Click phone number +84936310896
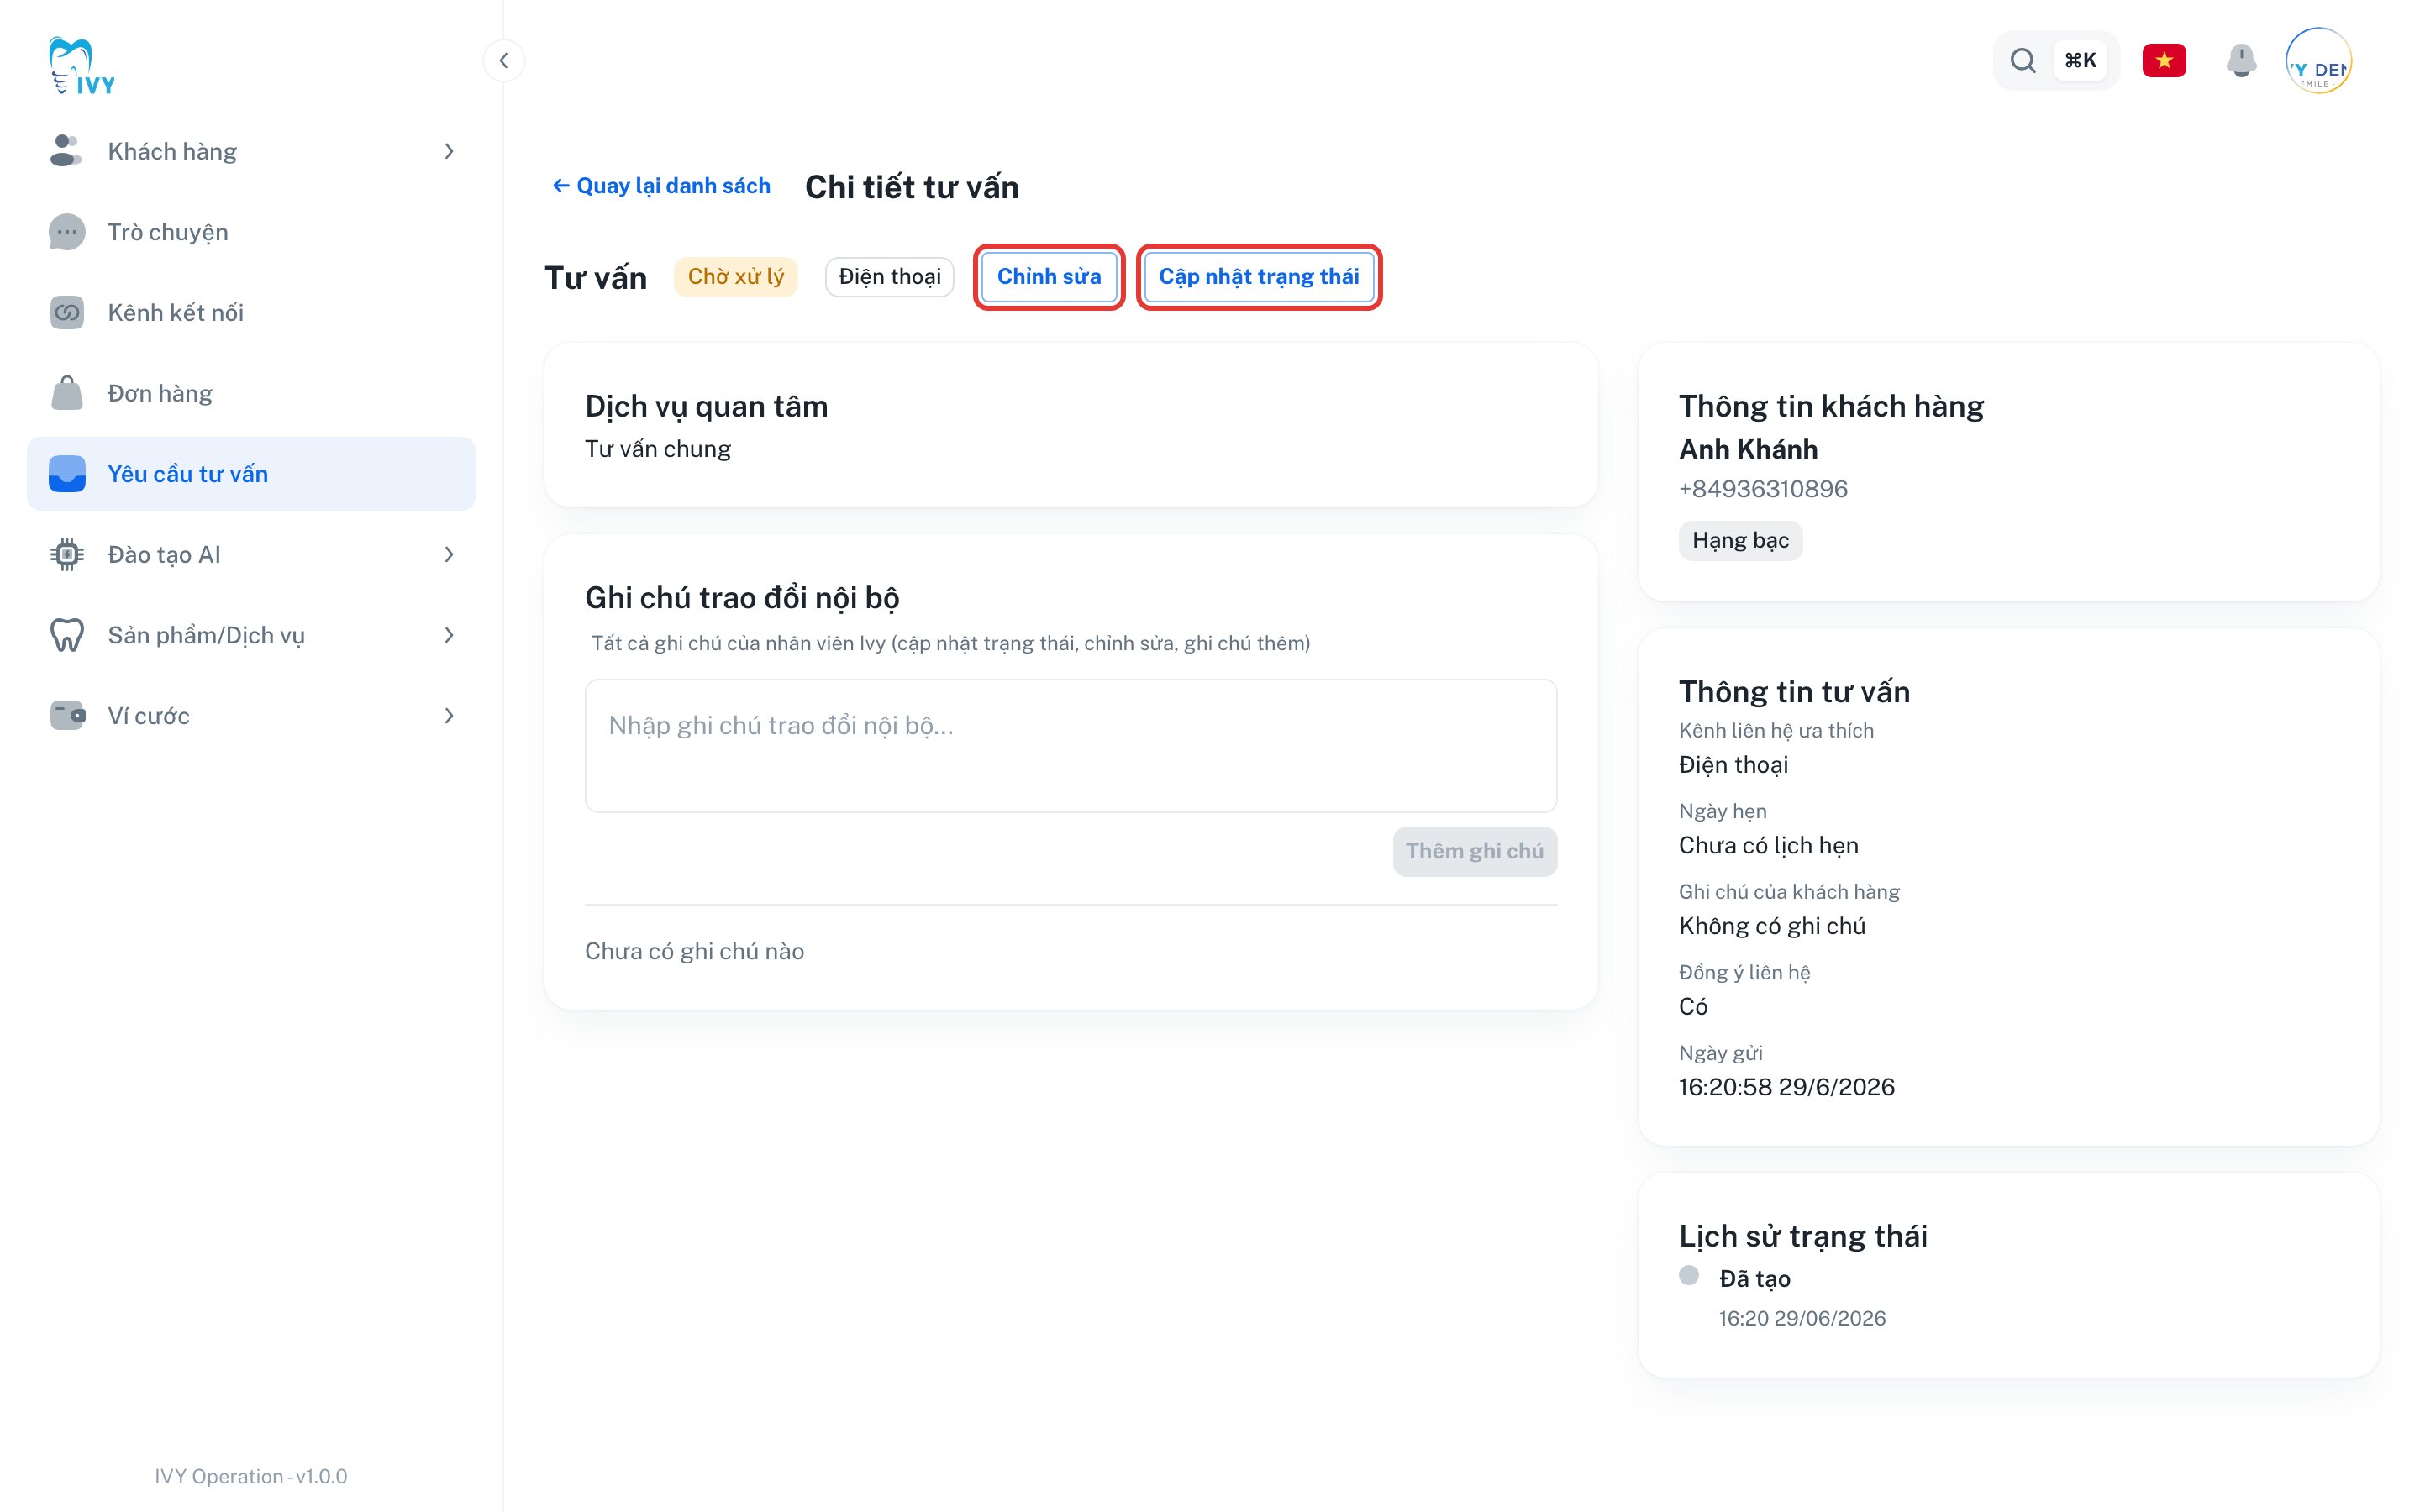The width and height of the screenshot is (2420, 1512). [1763, 489]
